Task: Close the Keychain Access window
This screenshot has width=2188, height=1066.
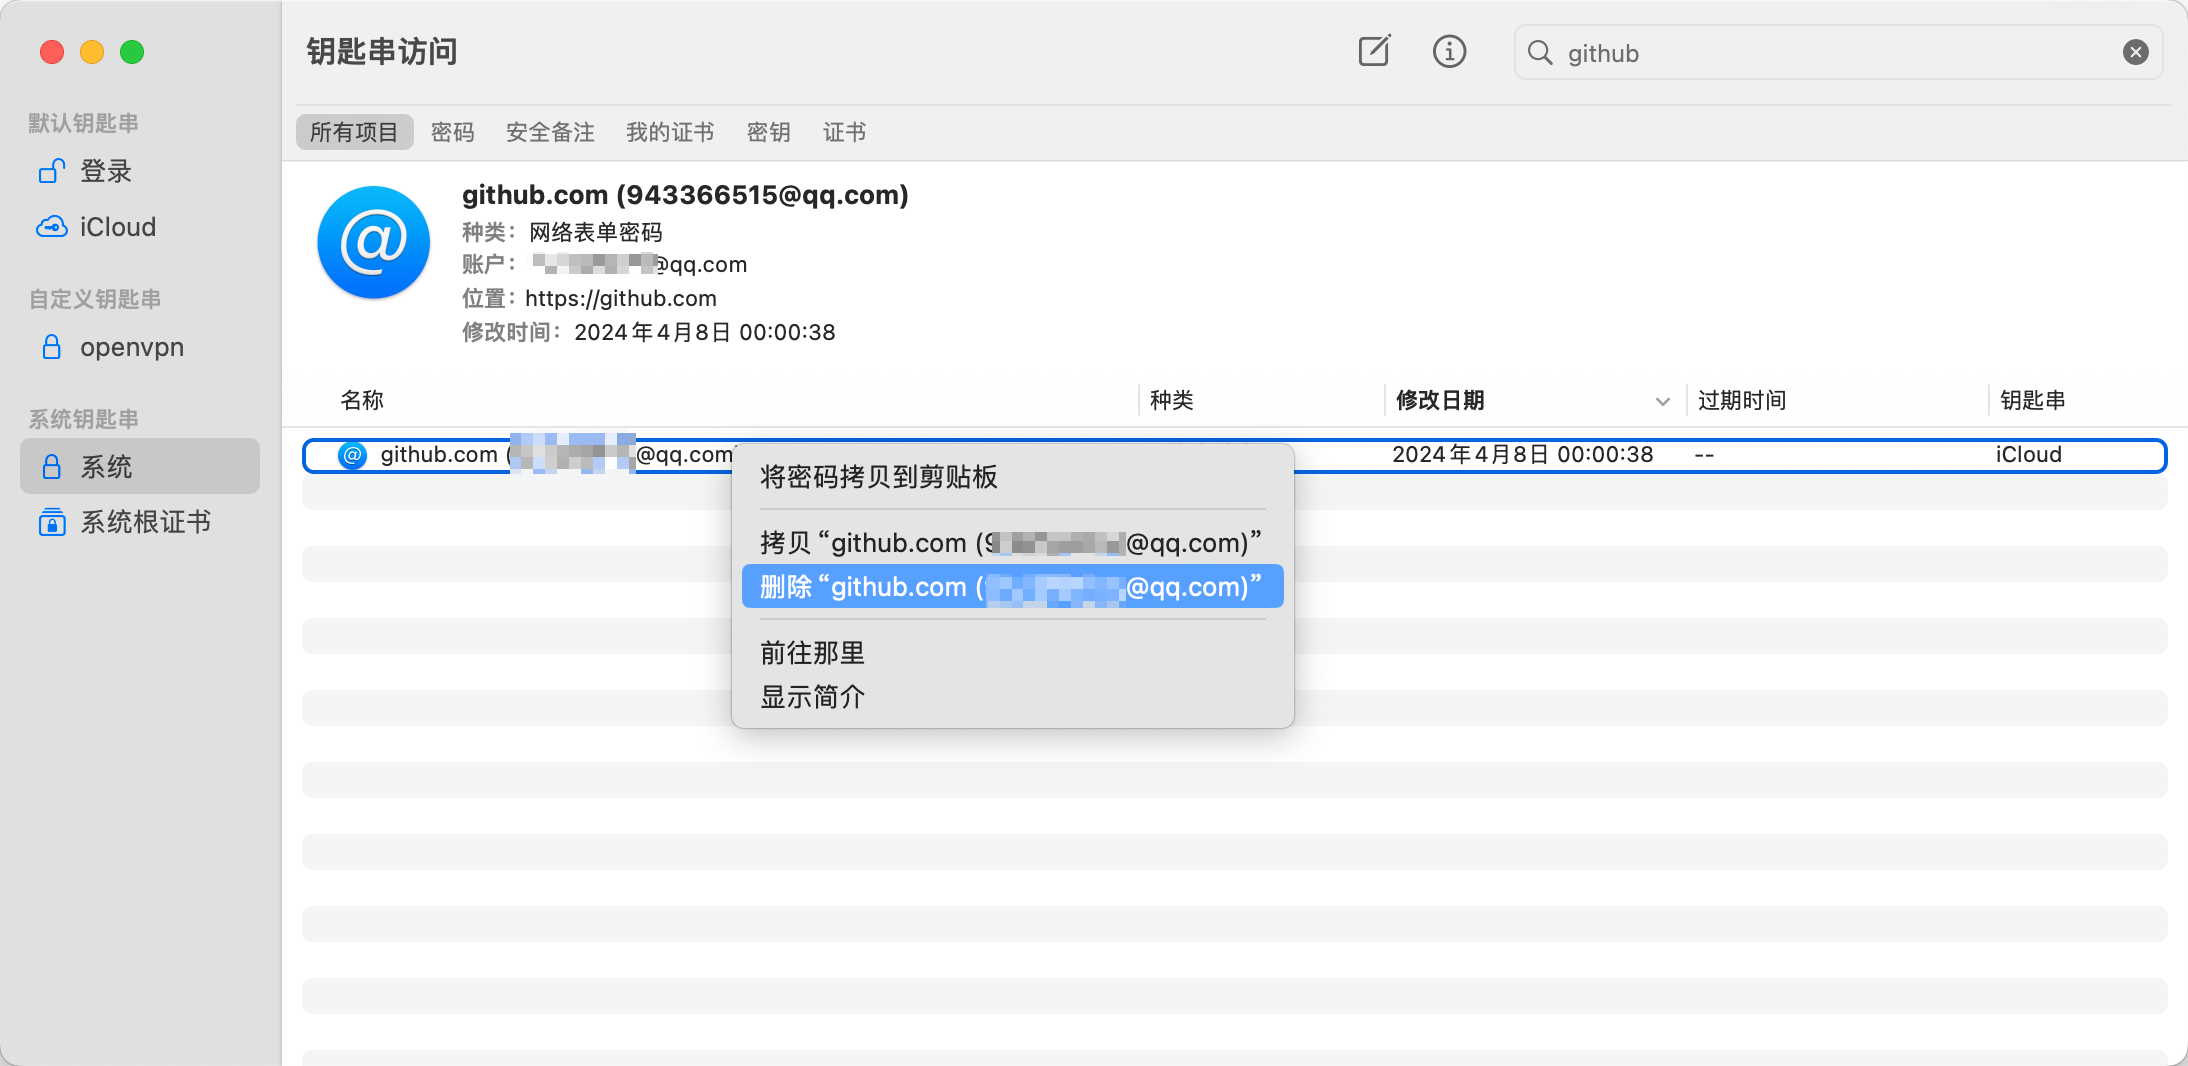Action: pyautogui.click(x=52, y=52)
